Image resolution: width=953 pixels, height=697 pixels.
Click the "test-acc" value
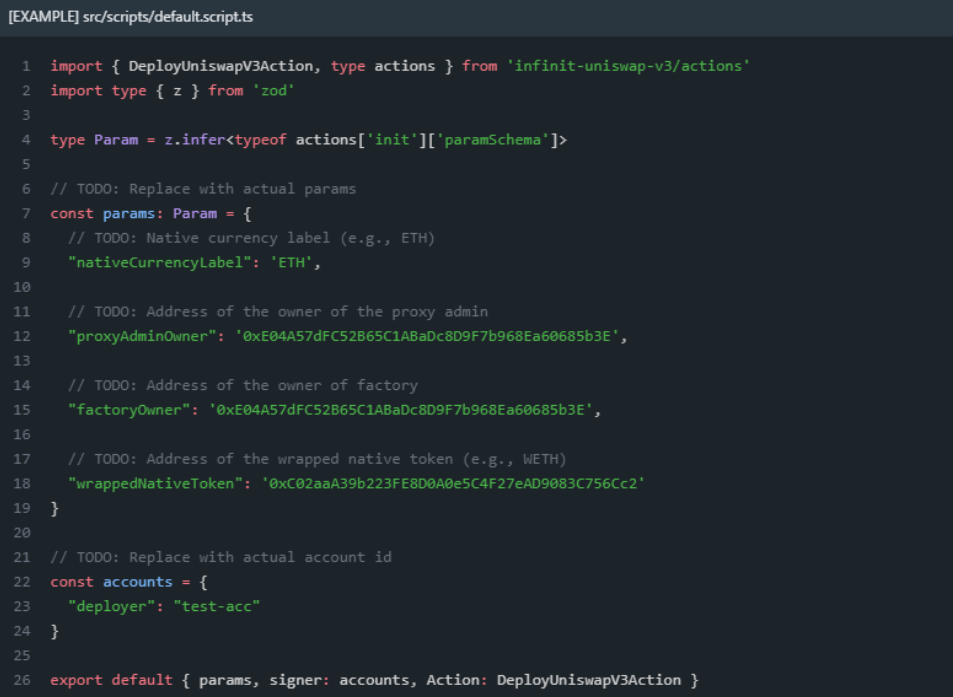216,606
